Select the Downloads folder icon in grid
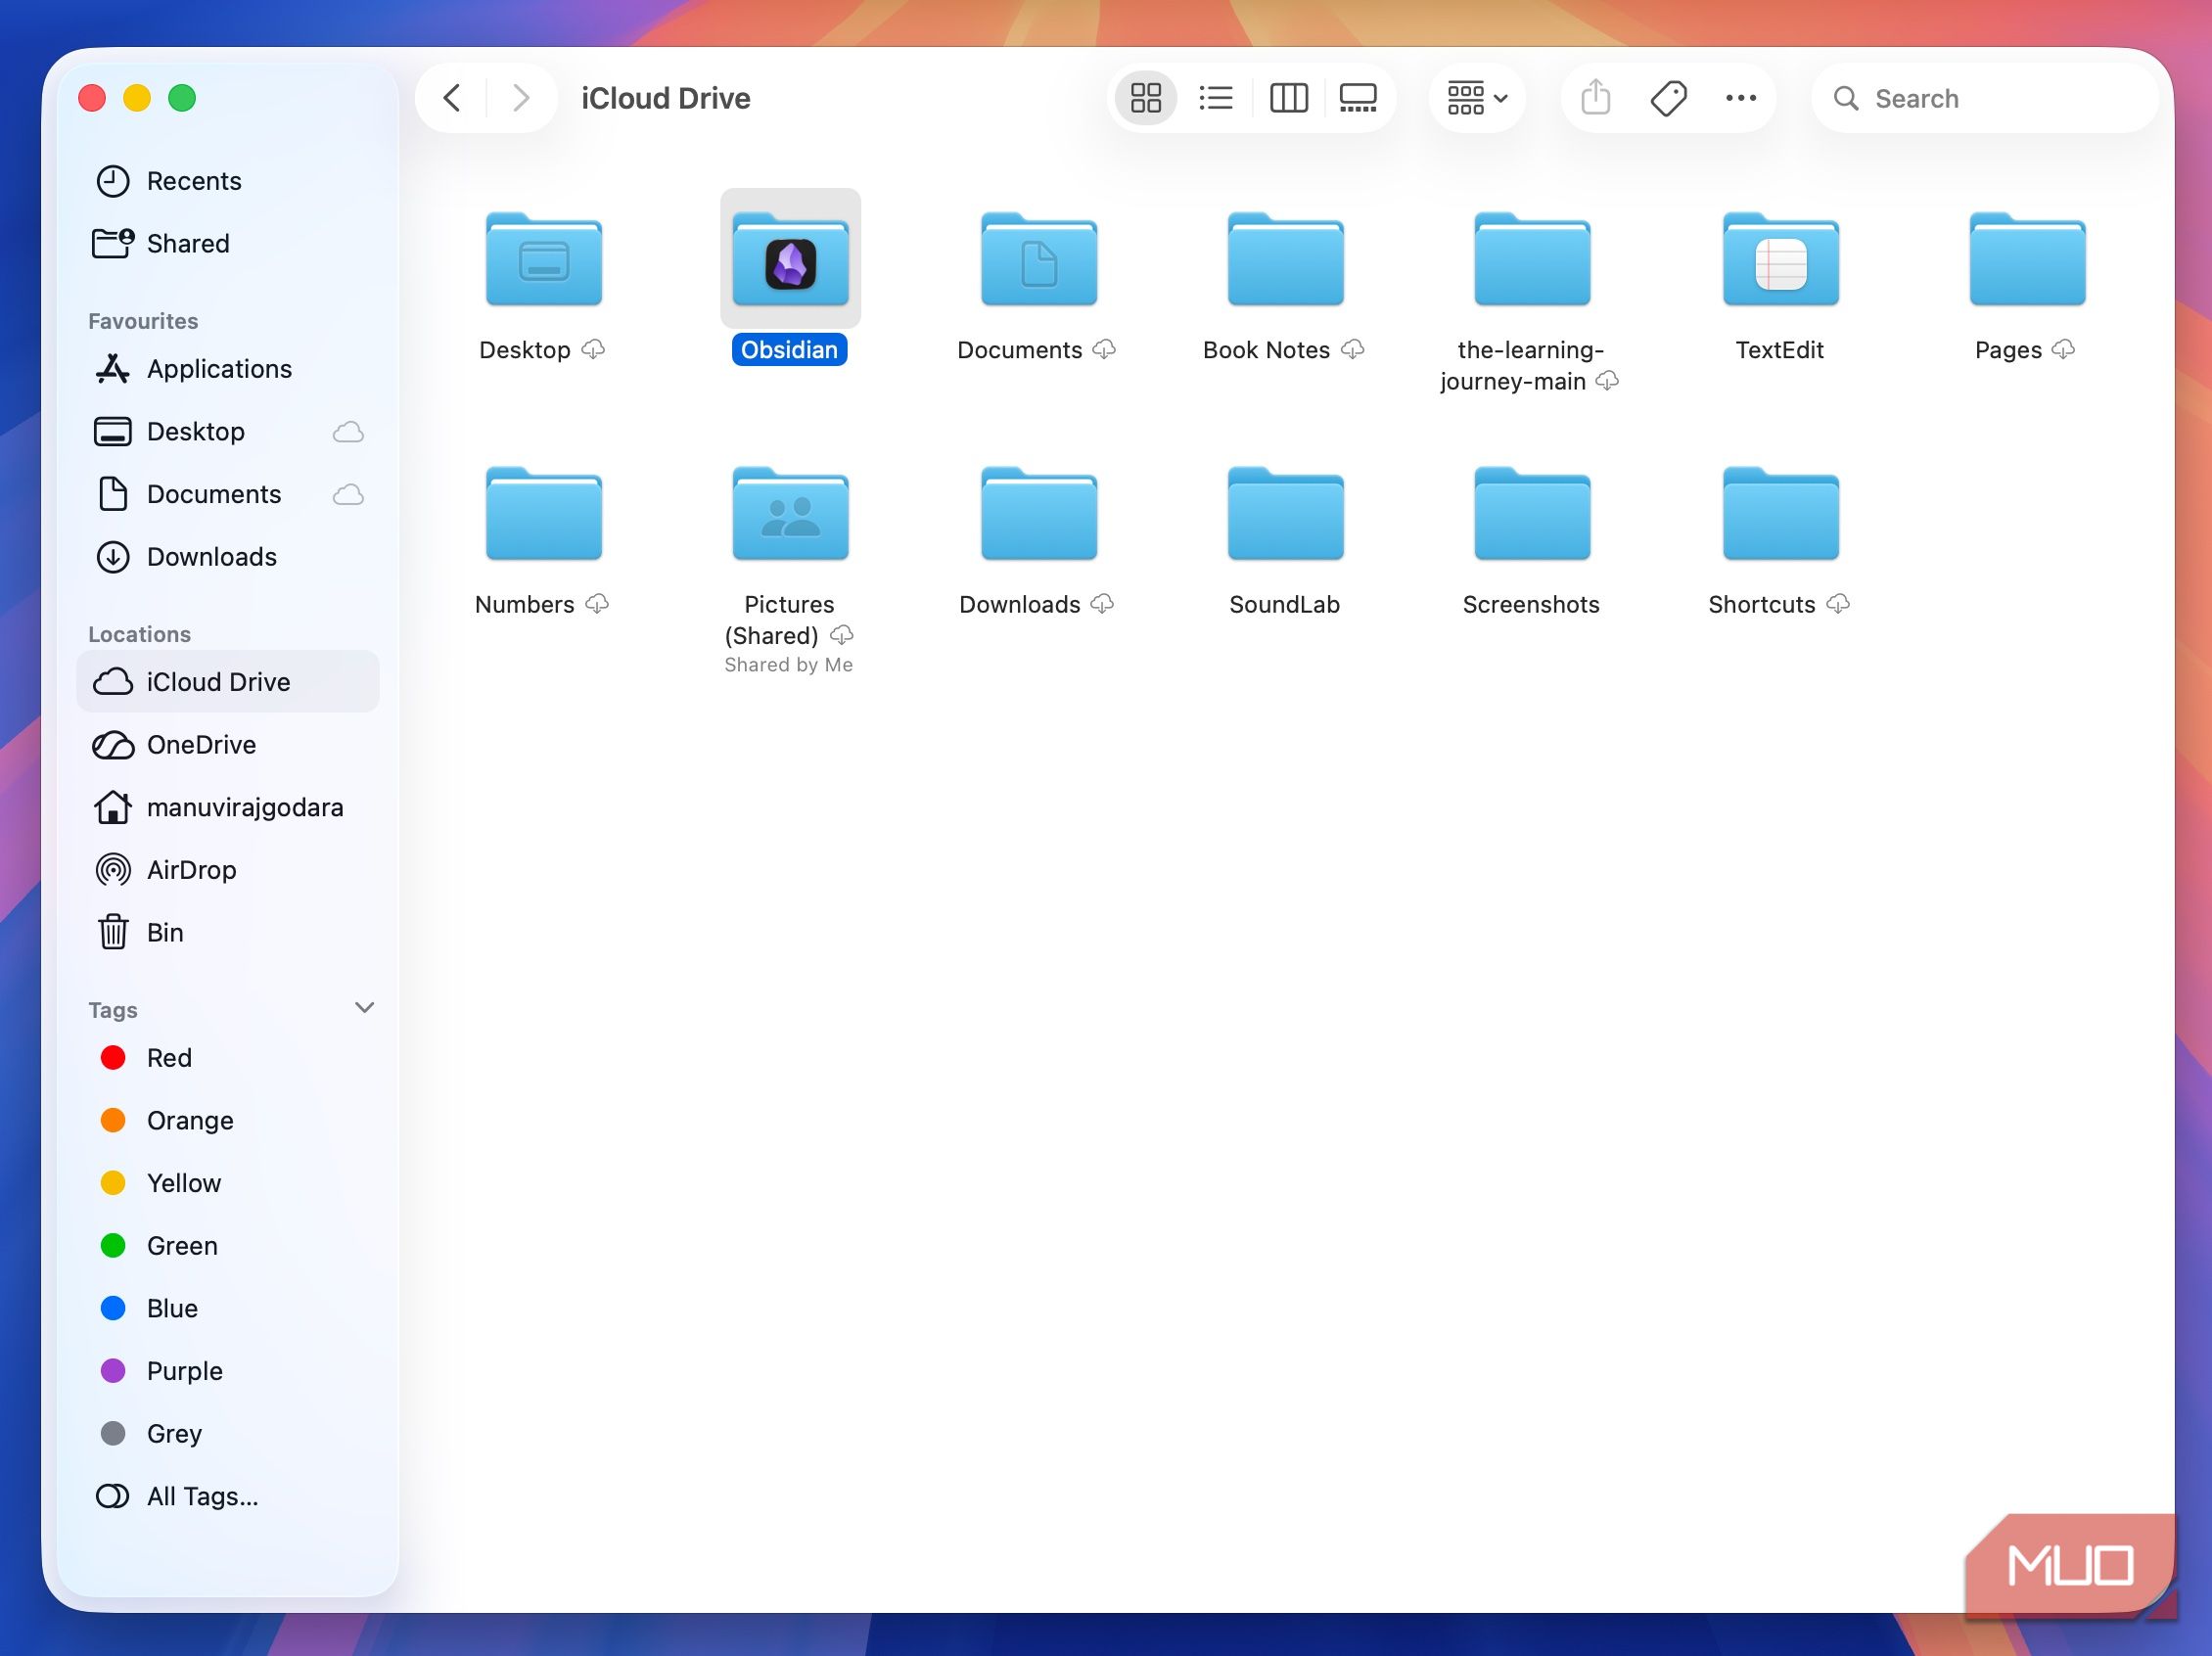 click(1038, 514)
